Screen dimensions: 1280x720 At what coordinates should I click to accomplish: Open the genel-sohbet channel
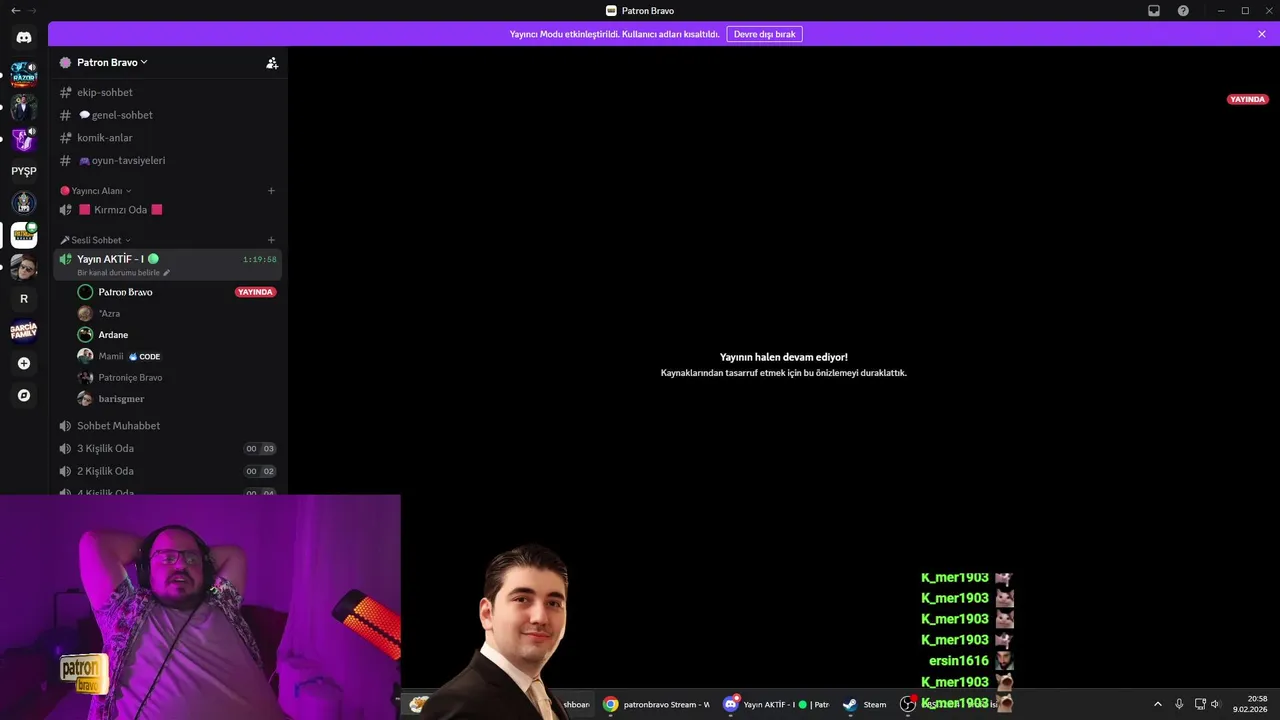click(x=168, y=115)
